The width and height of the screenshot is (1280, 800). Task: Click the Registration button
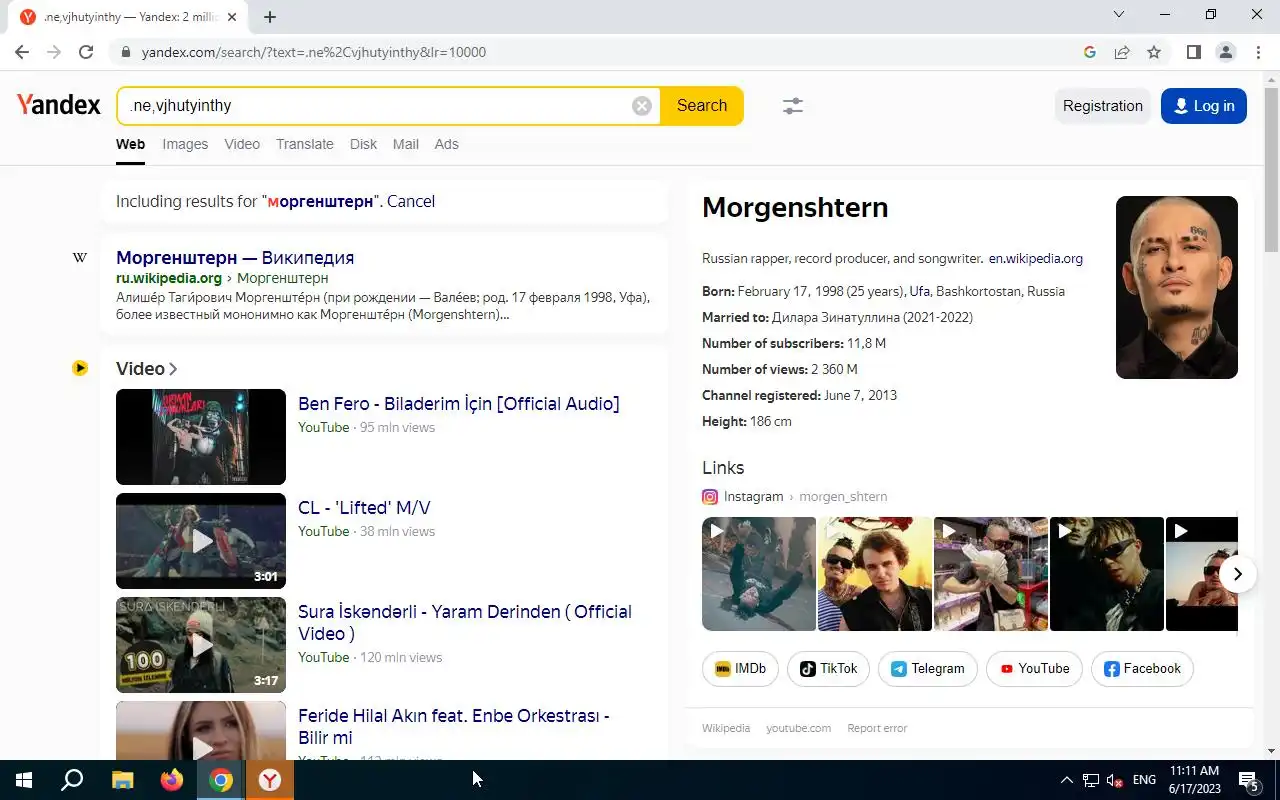point(1102,106)
